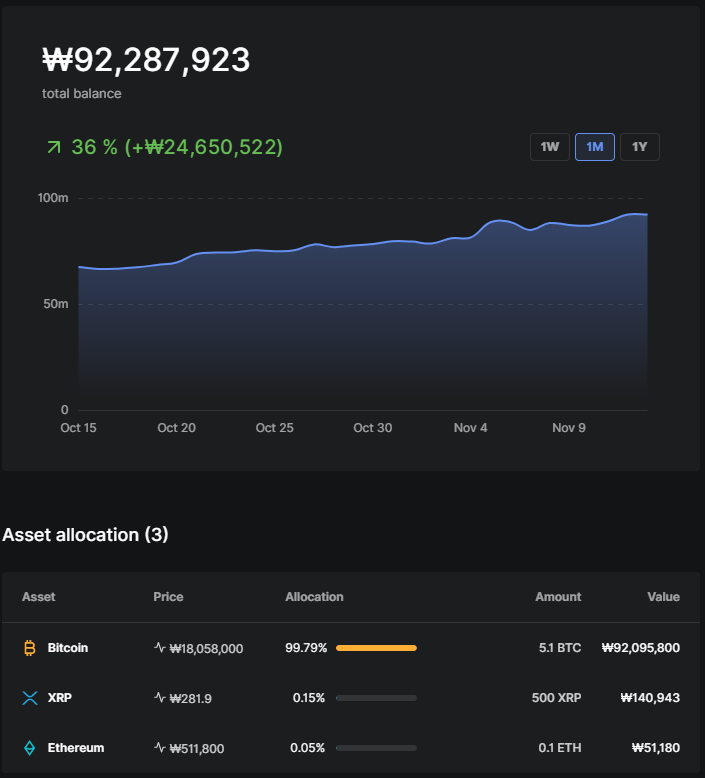Click the pulse icon beside ₩511,800
Image resolution: width=705 pixels, height=778 pixels.
160,747
